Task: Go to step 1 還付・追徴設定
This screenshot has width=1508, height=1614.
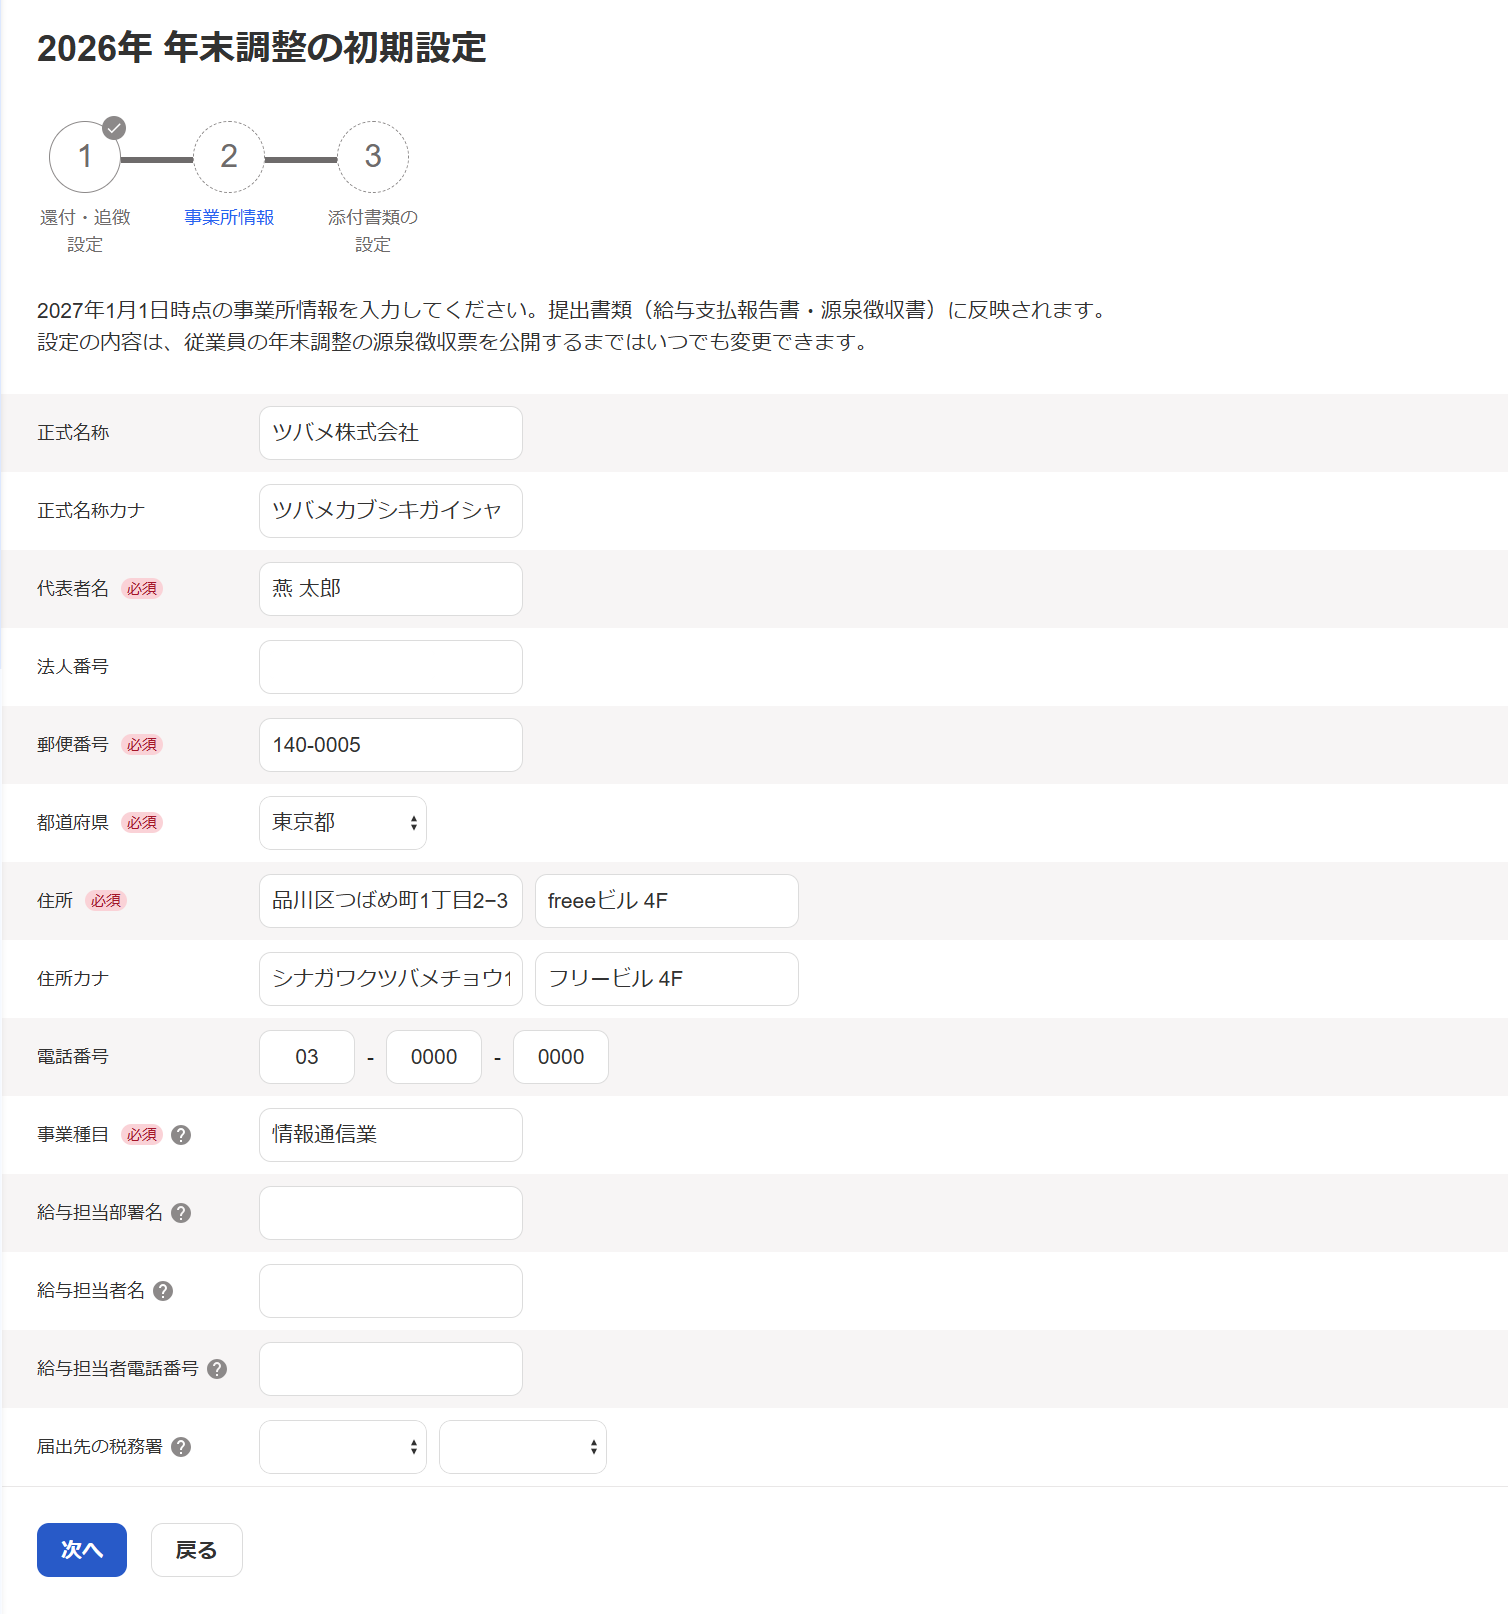Action: click(85, 157)
